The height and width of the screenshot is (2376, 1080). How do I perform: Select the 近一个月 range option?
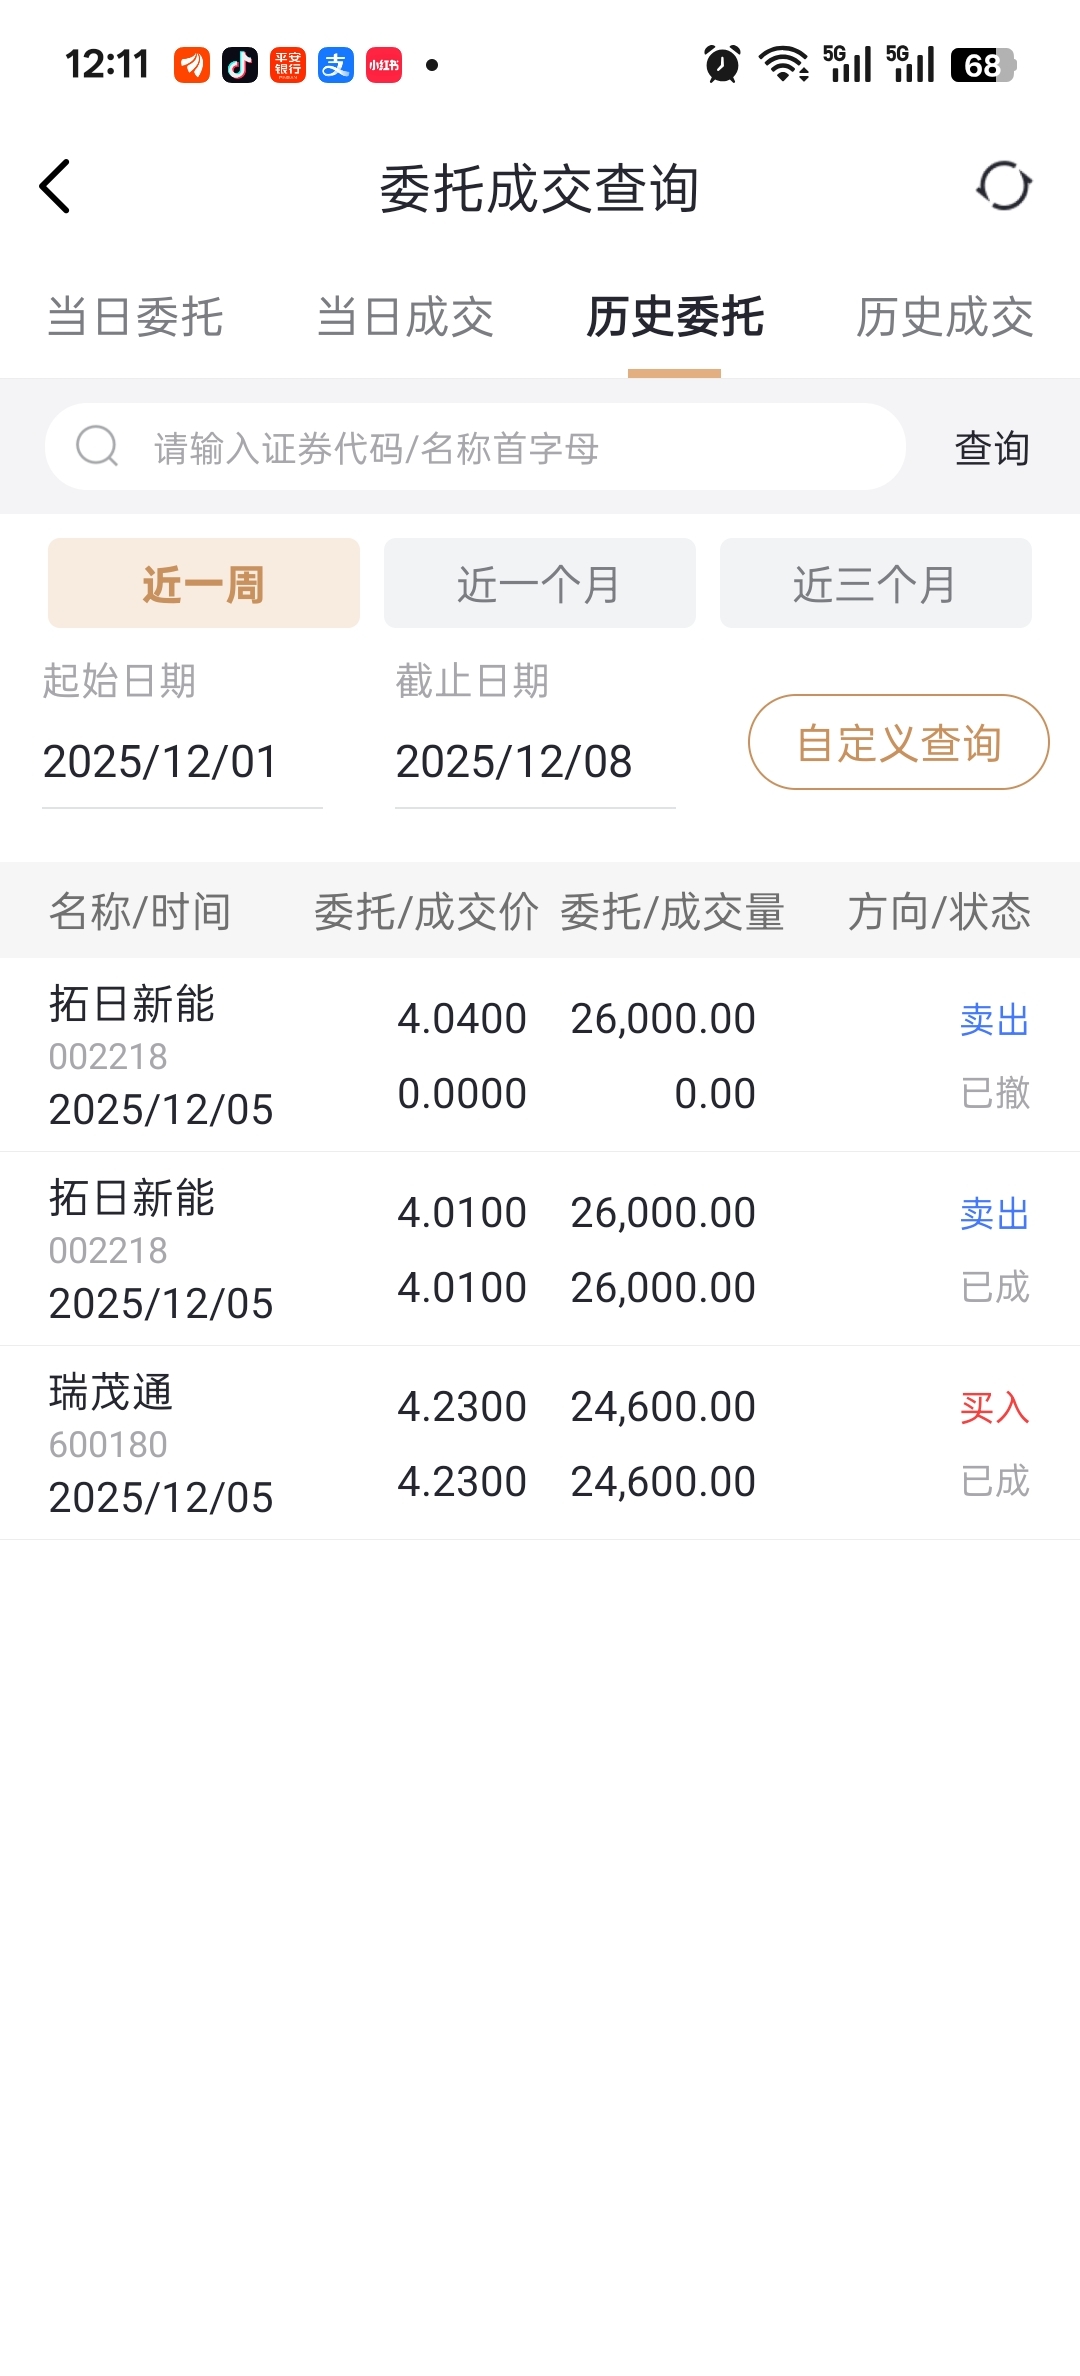click(x=540, y=583)
